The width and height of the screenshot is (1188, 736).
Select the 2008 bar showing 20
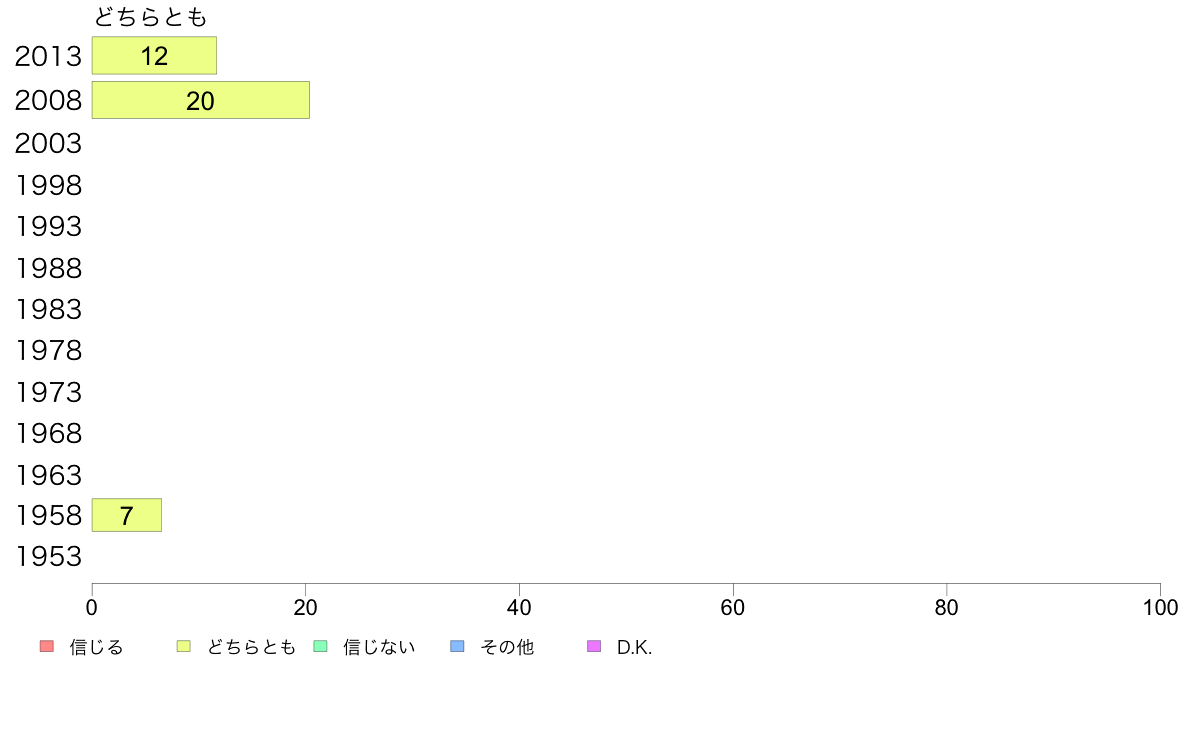[x=201, y=100]
